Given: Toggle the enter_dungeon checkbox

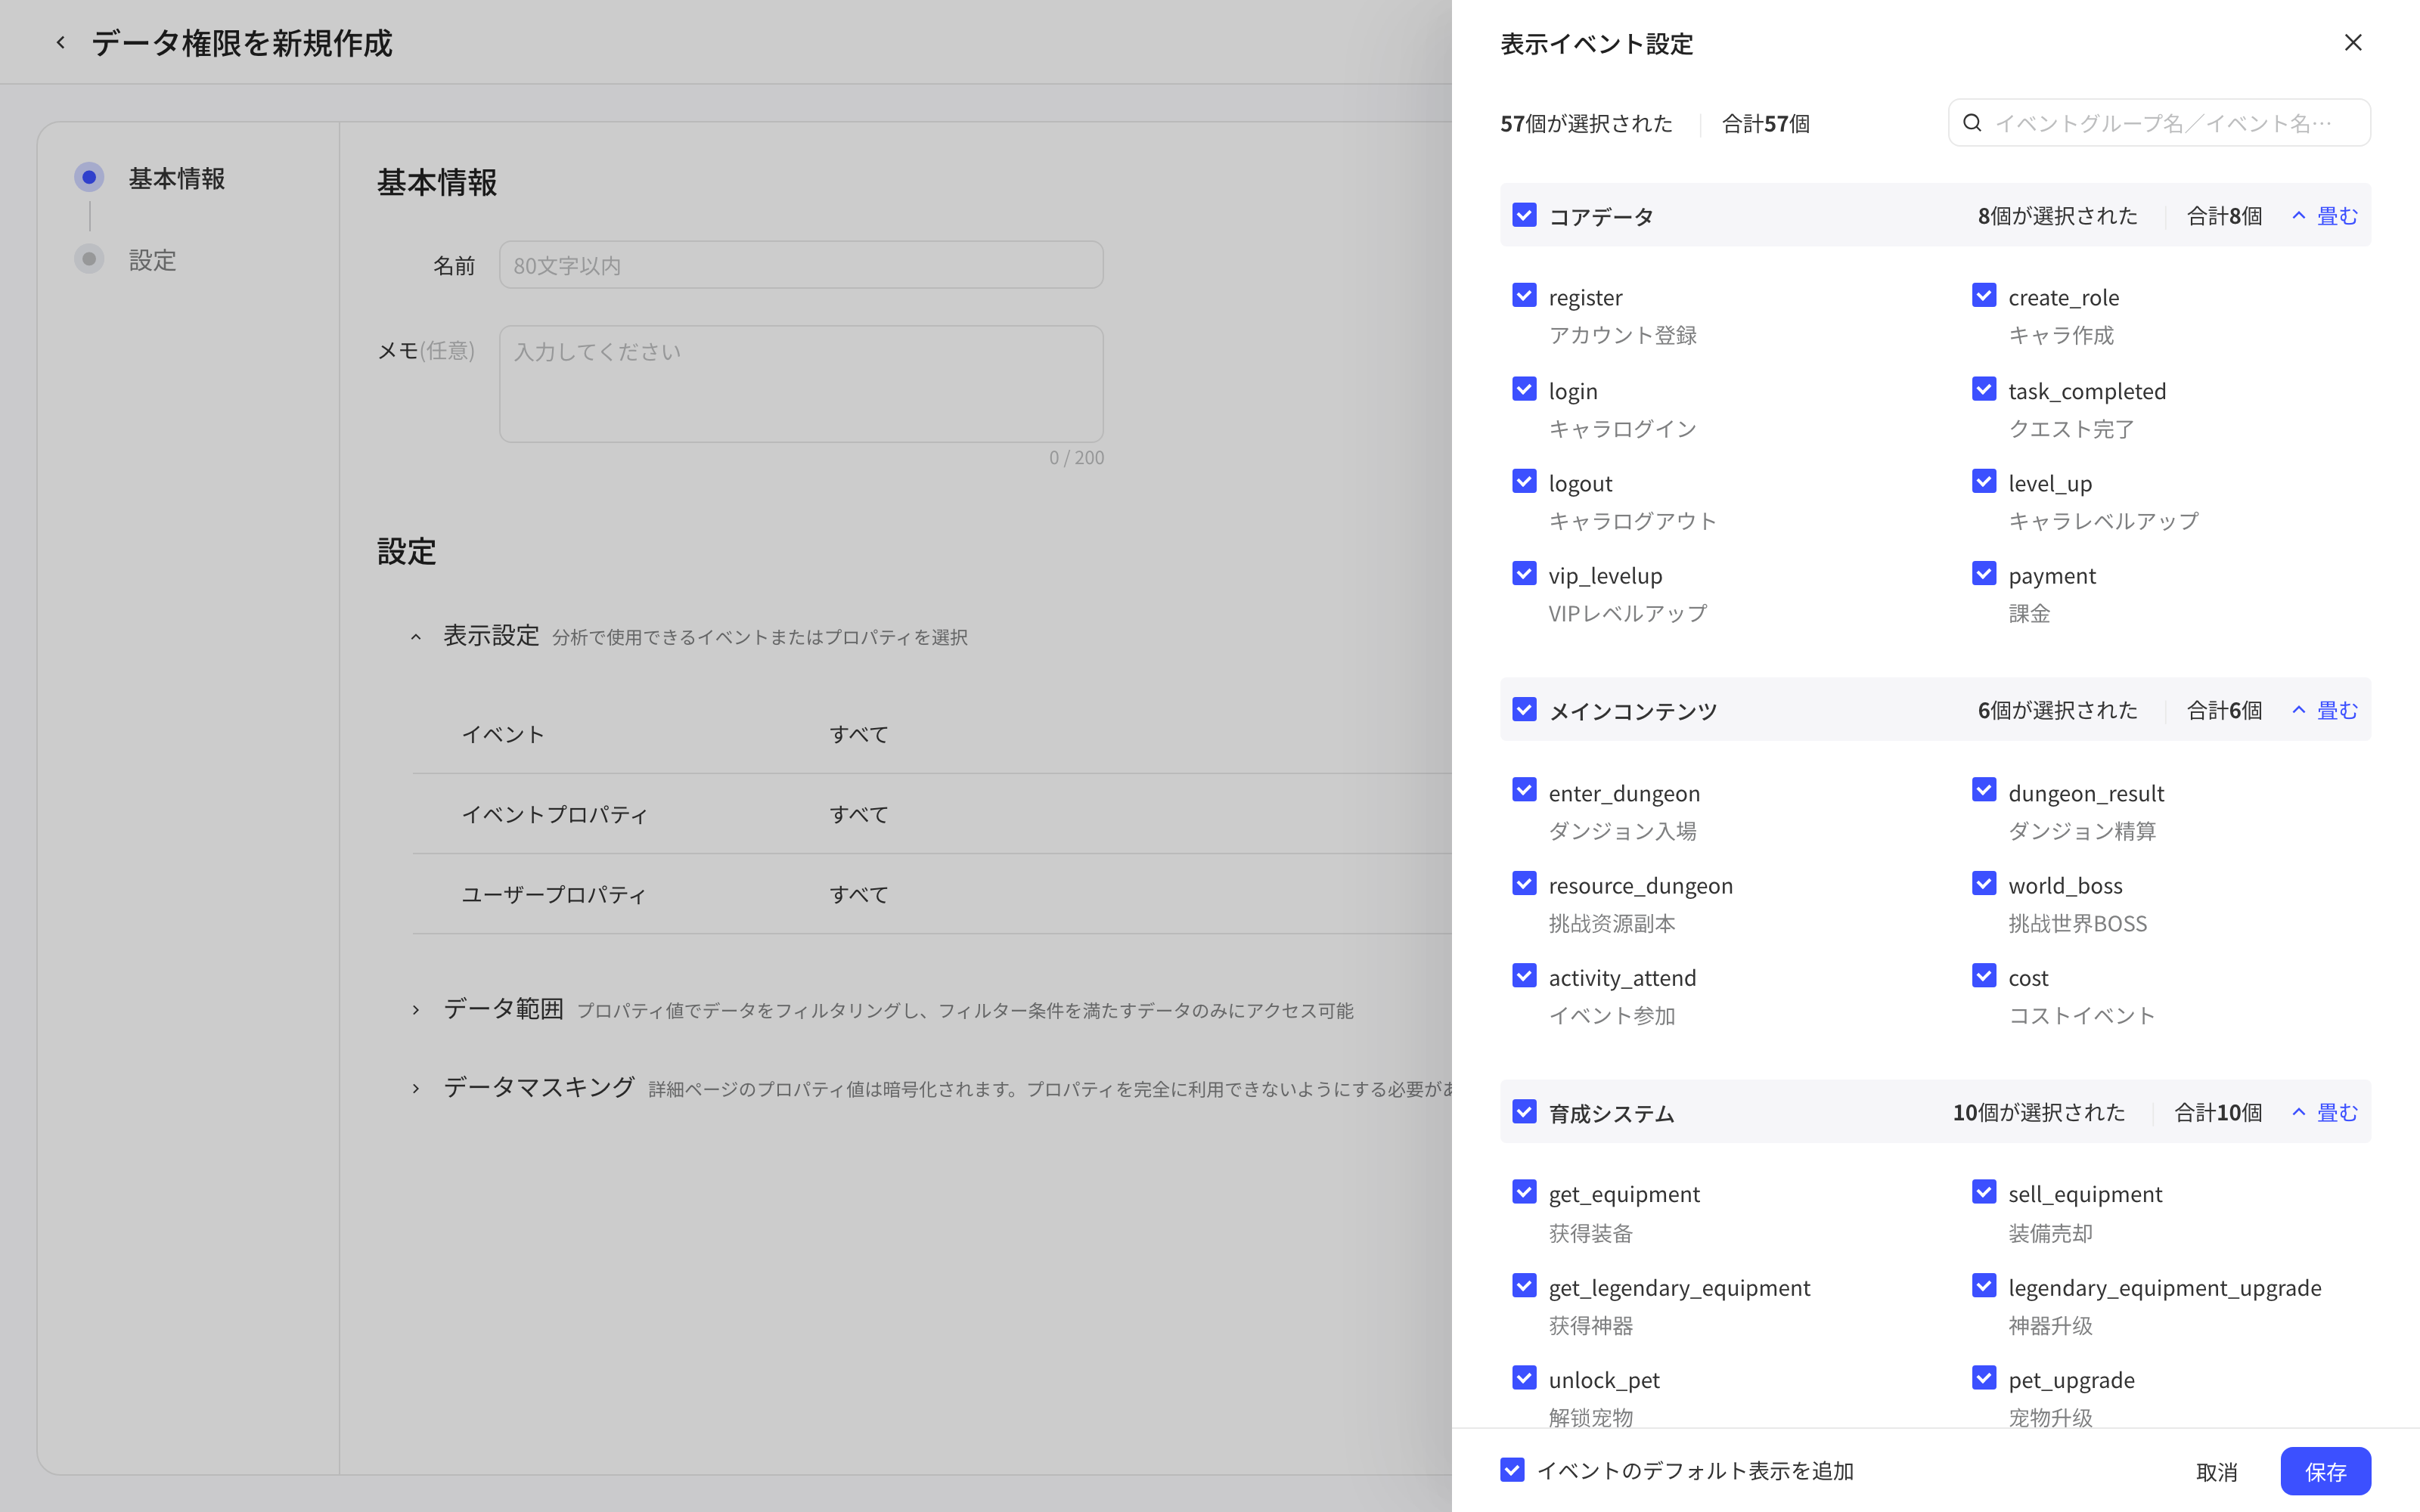Looking at the screenshot, I should [x=1524, y=790].
